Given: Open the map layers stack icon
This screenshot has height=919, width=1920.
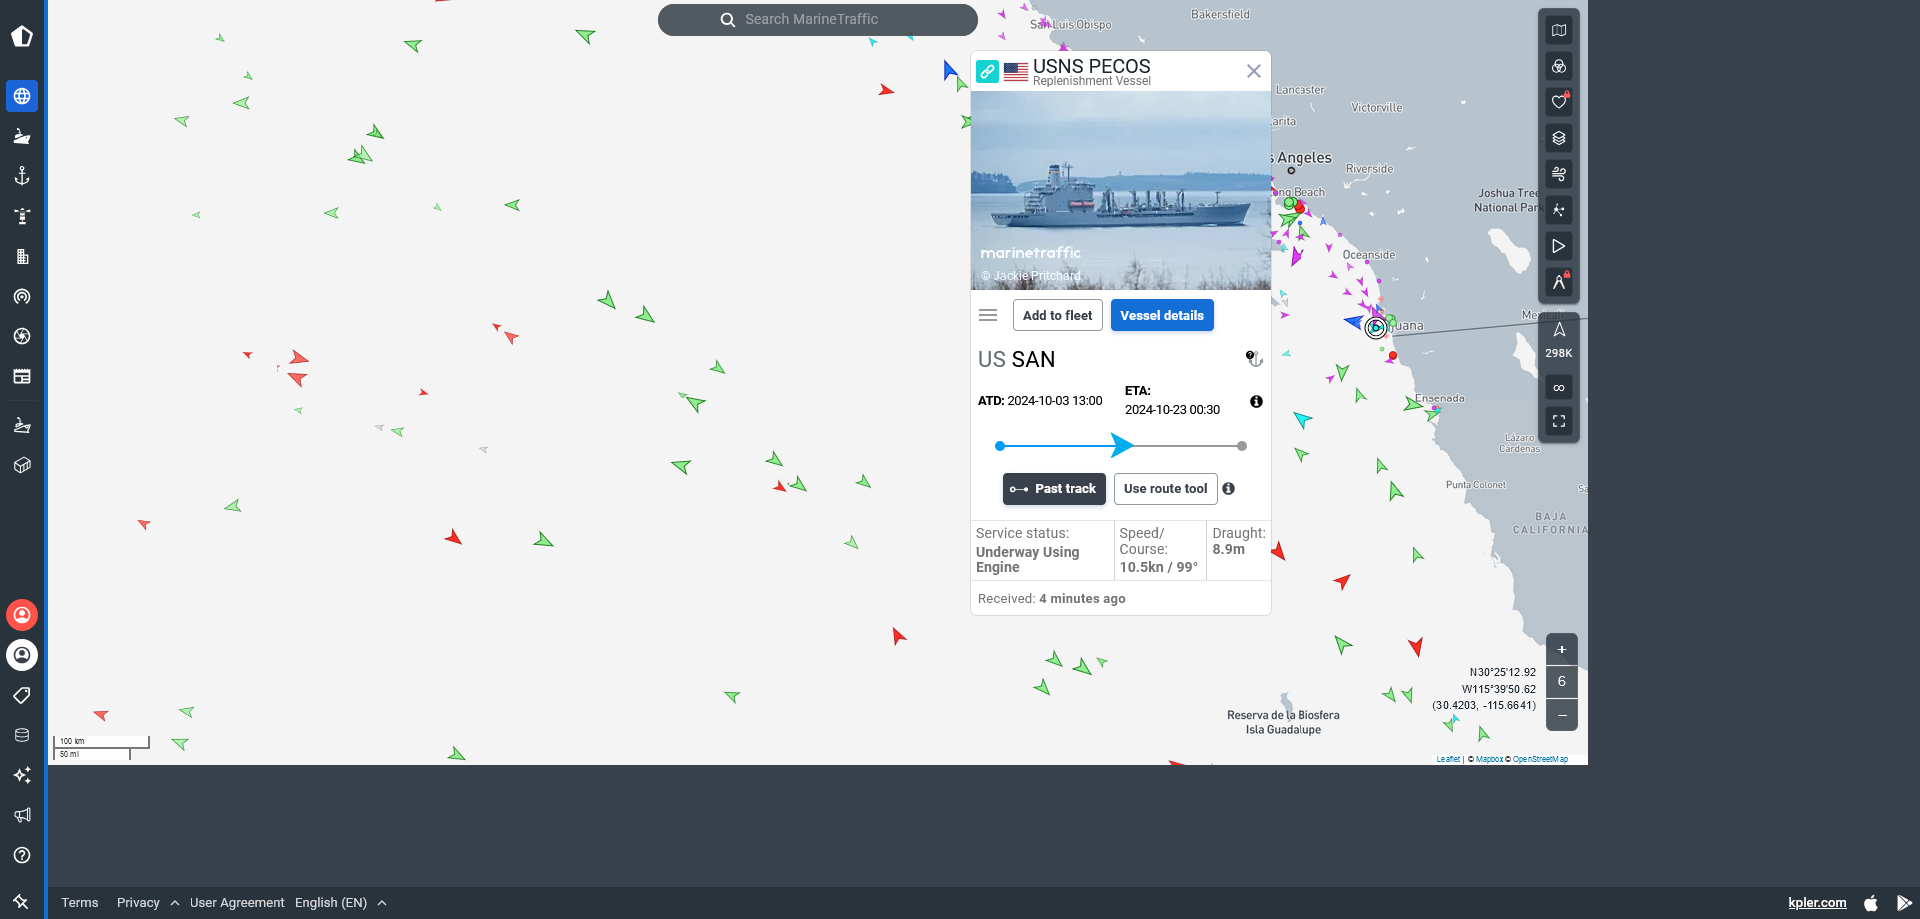Looking at the screenshot, I should click(x=1559, y=138).
